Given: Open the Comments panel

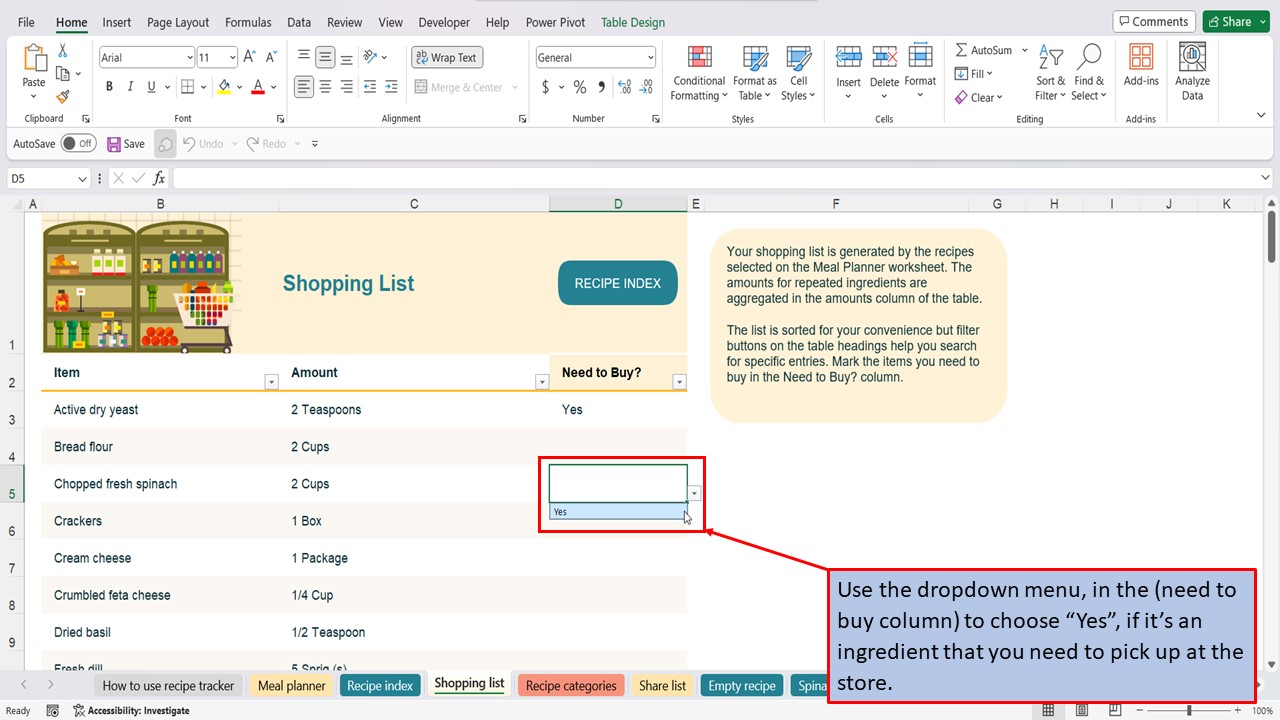Looking at the screenshot, I should click(x=1153, y=20).
